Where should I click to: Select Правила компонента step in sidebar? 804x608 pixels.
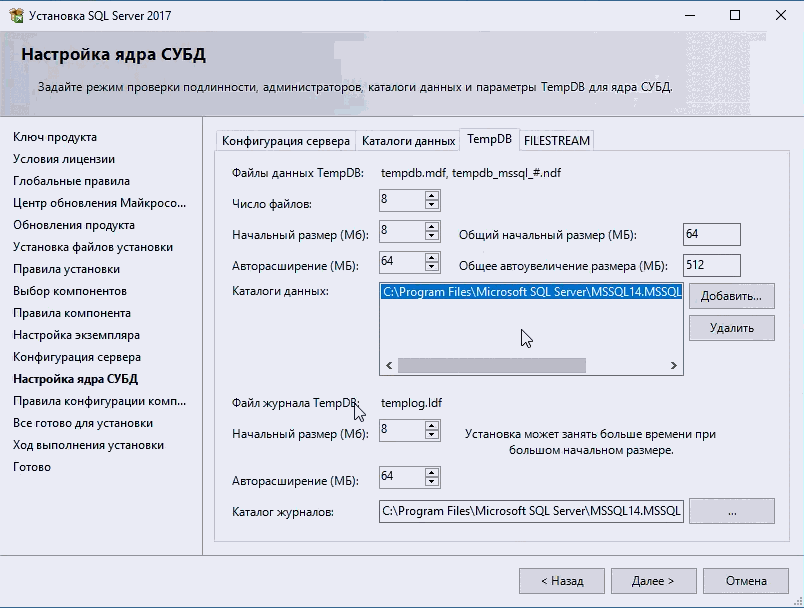[x=72, y=313]
